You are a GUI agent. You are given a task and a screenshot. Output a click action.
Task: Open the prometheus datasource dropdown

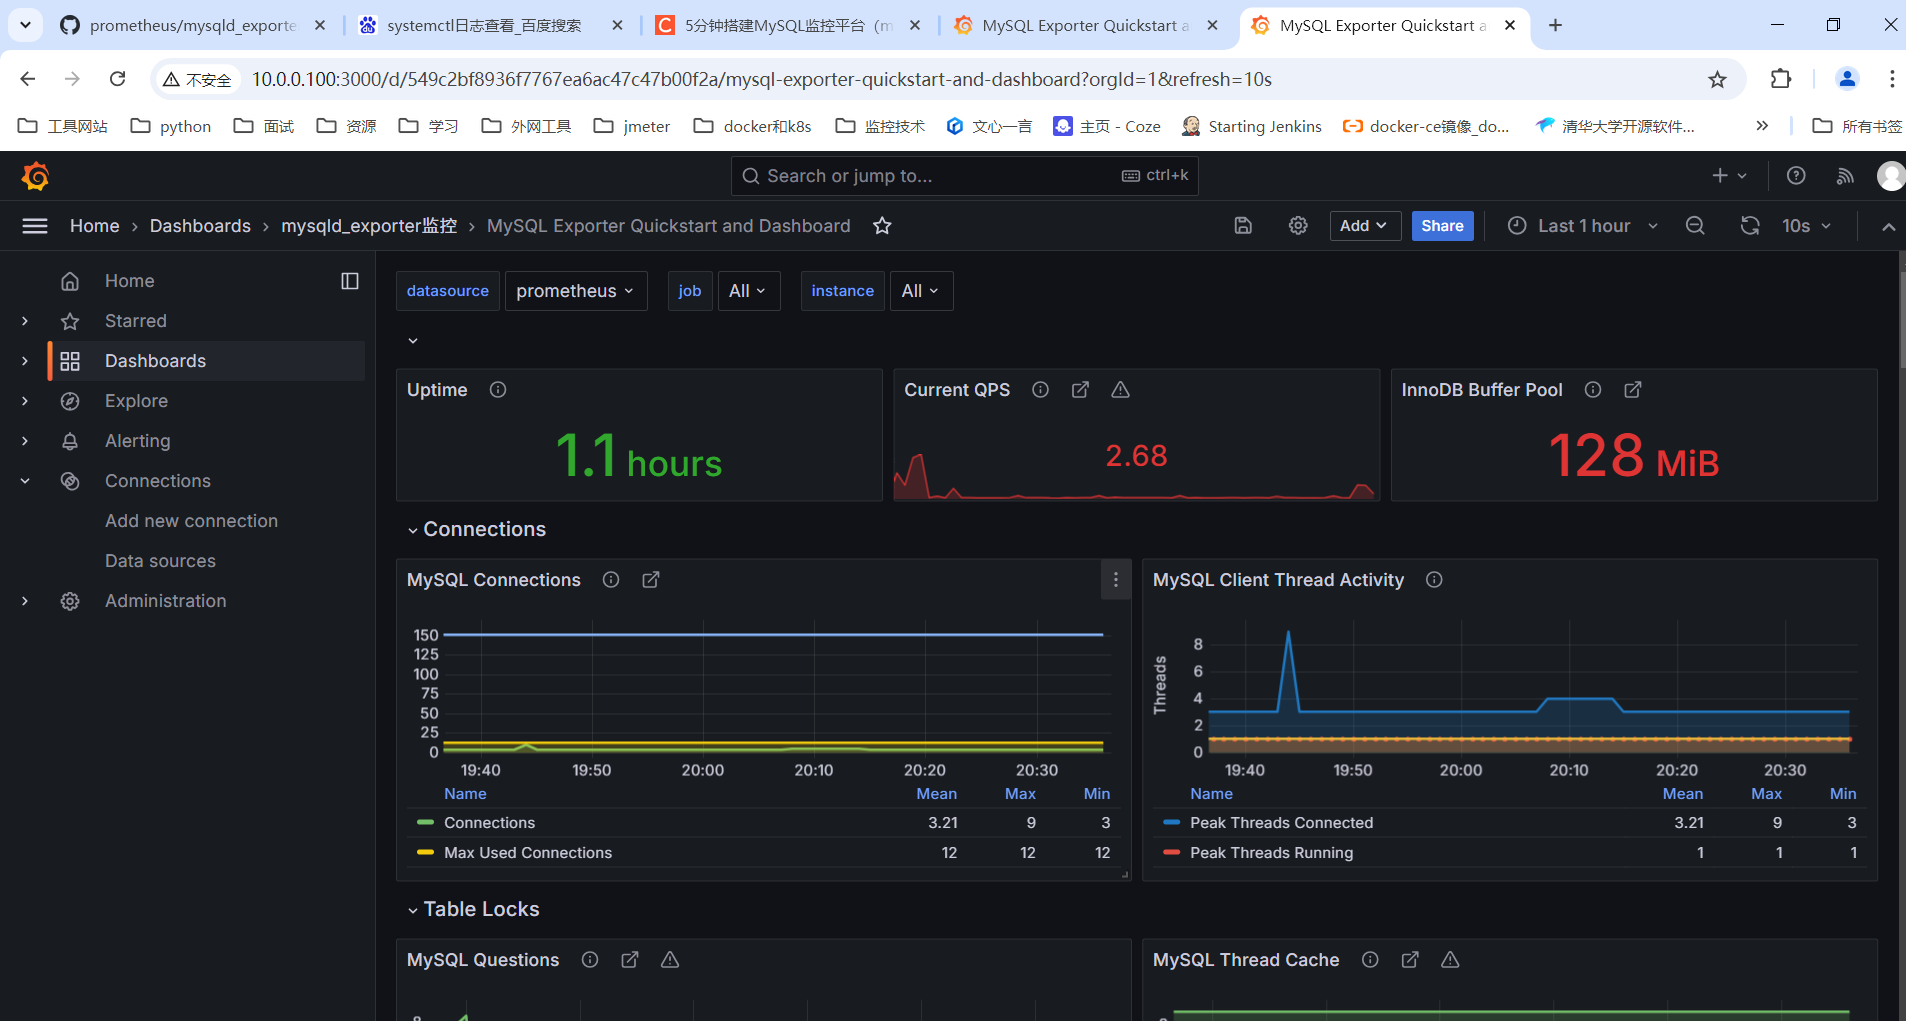click(576, 291)
